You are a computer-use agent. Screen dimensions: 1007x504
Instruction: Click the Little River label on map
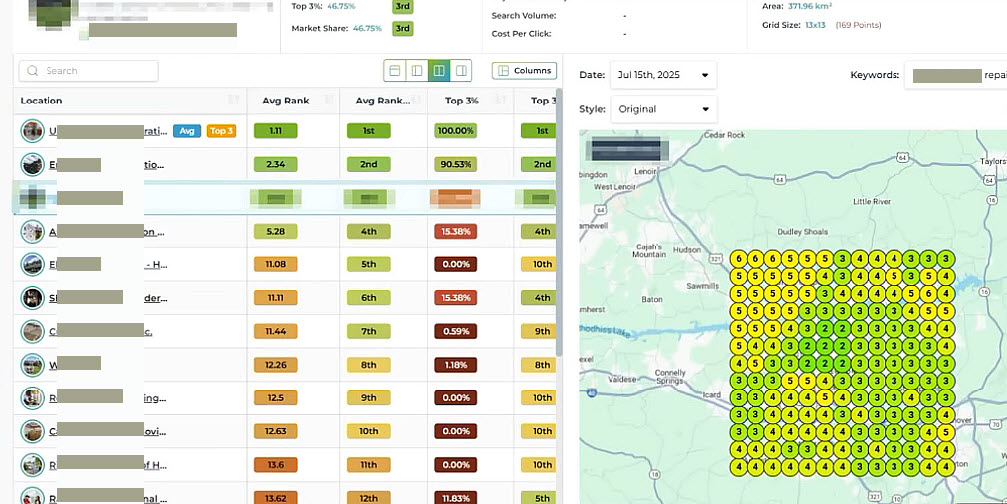pos(871,202)
